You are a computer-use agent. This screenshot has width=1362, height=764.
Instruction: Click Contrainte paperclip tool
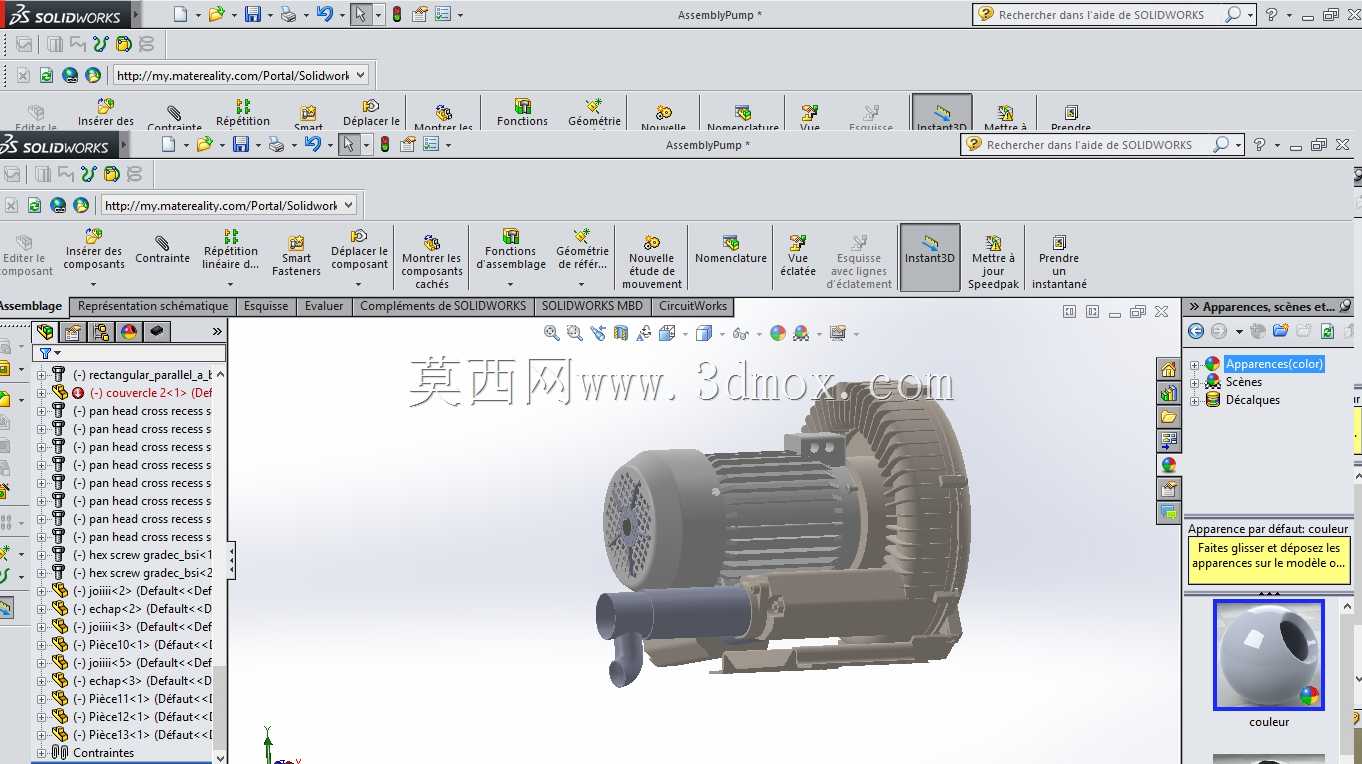[162, 250]
